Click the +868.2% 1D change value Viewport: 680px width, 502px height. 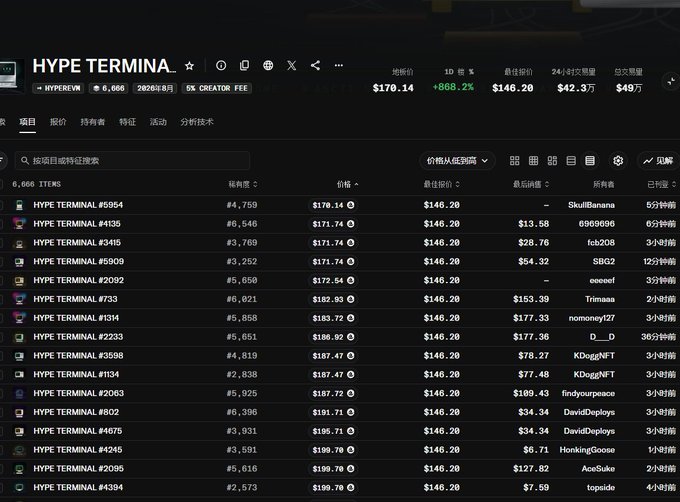(x=453, y=87)
